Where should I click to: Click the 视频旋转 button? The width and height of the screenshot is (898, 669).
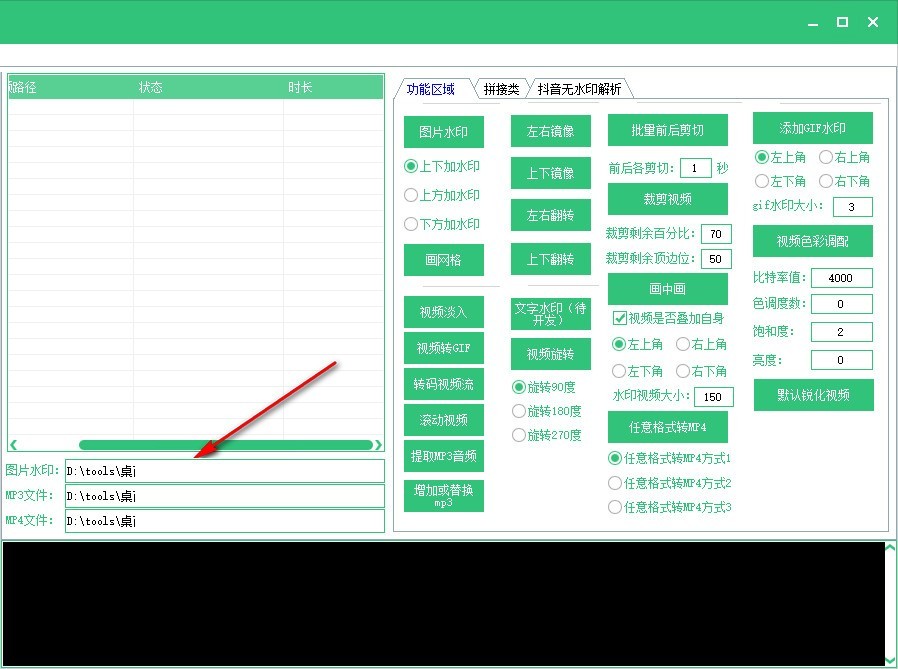(x=550, y=355)
